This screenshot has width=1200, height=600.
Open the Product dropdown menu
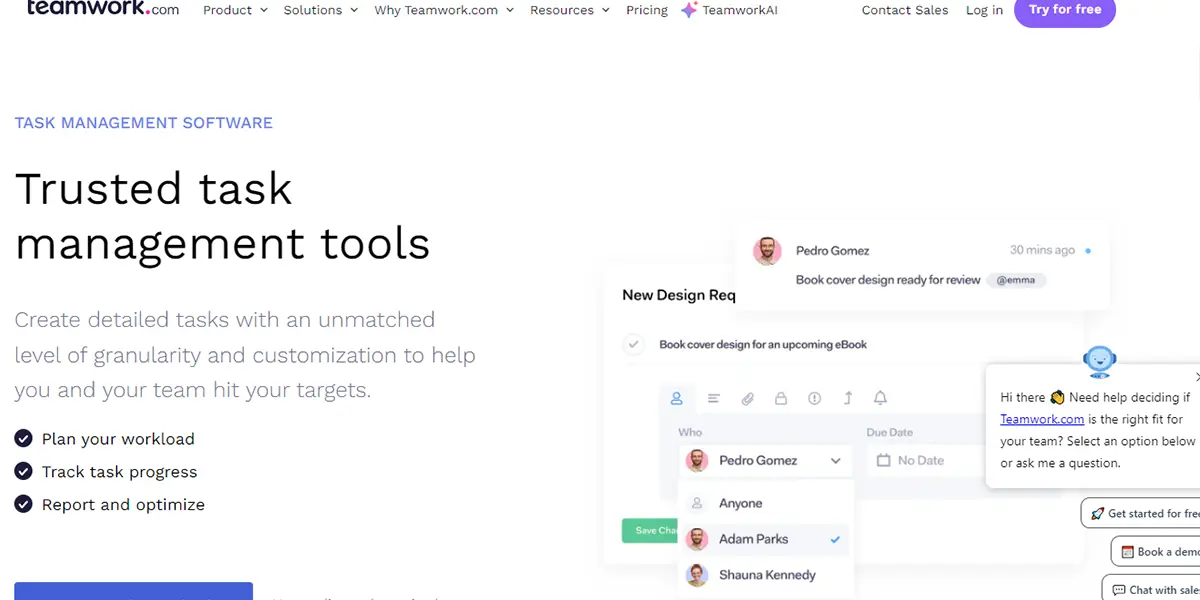coord(235,10)
